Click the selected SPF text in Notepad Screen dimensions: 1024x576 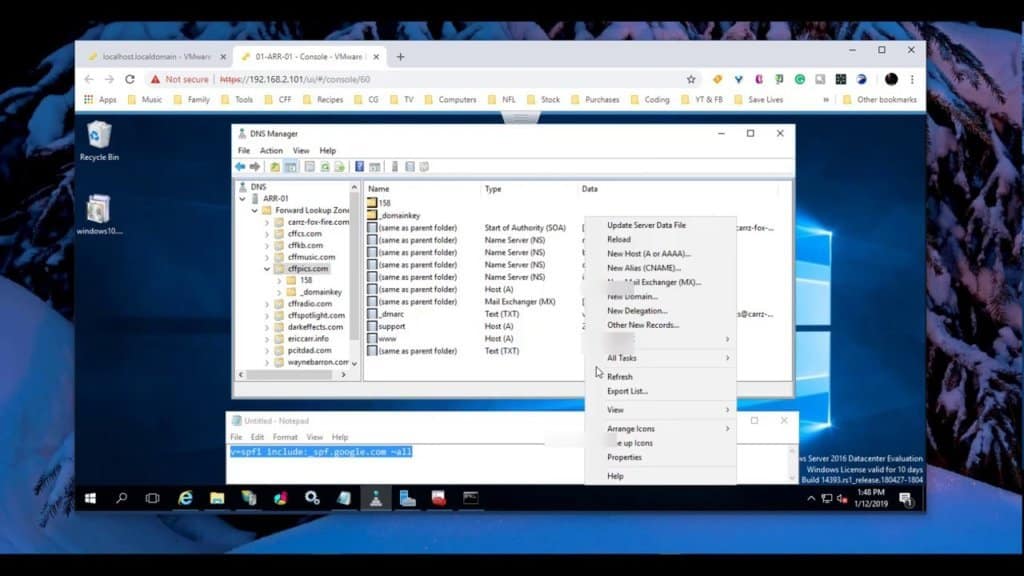[321, 452]
